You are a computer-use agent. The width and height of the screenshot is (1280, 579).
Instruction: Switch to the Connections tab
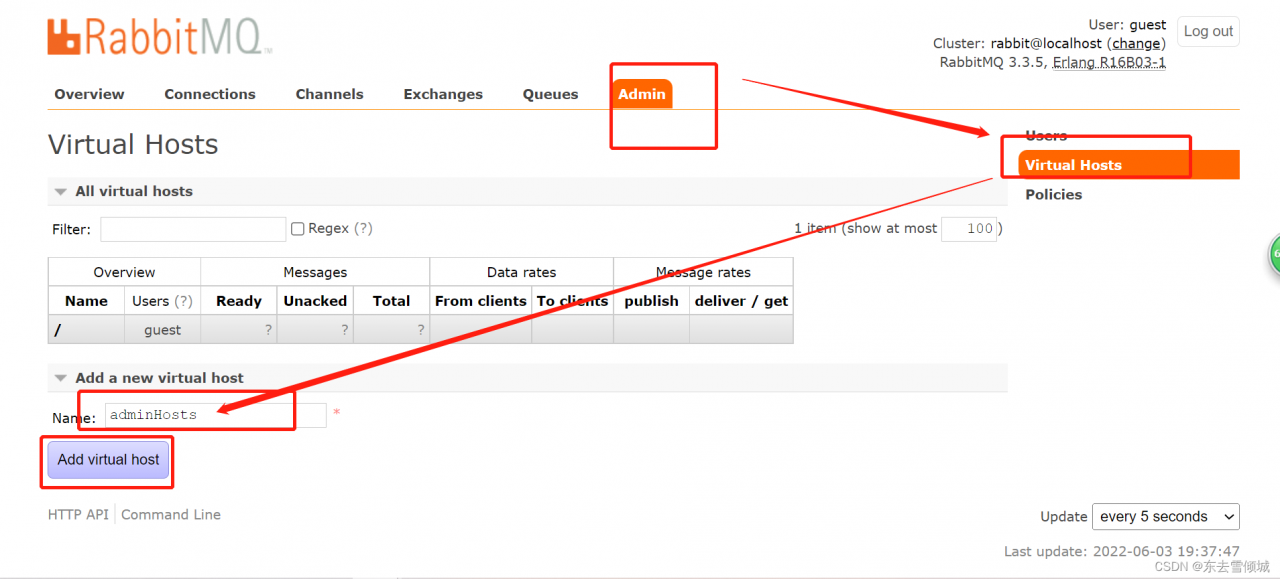pos(210,94)
